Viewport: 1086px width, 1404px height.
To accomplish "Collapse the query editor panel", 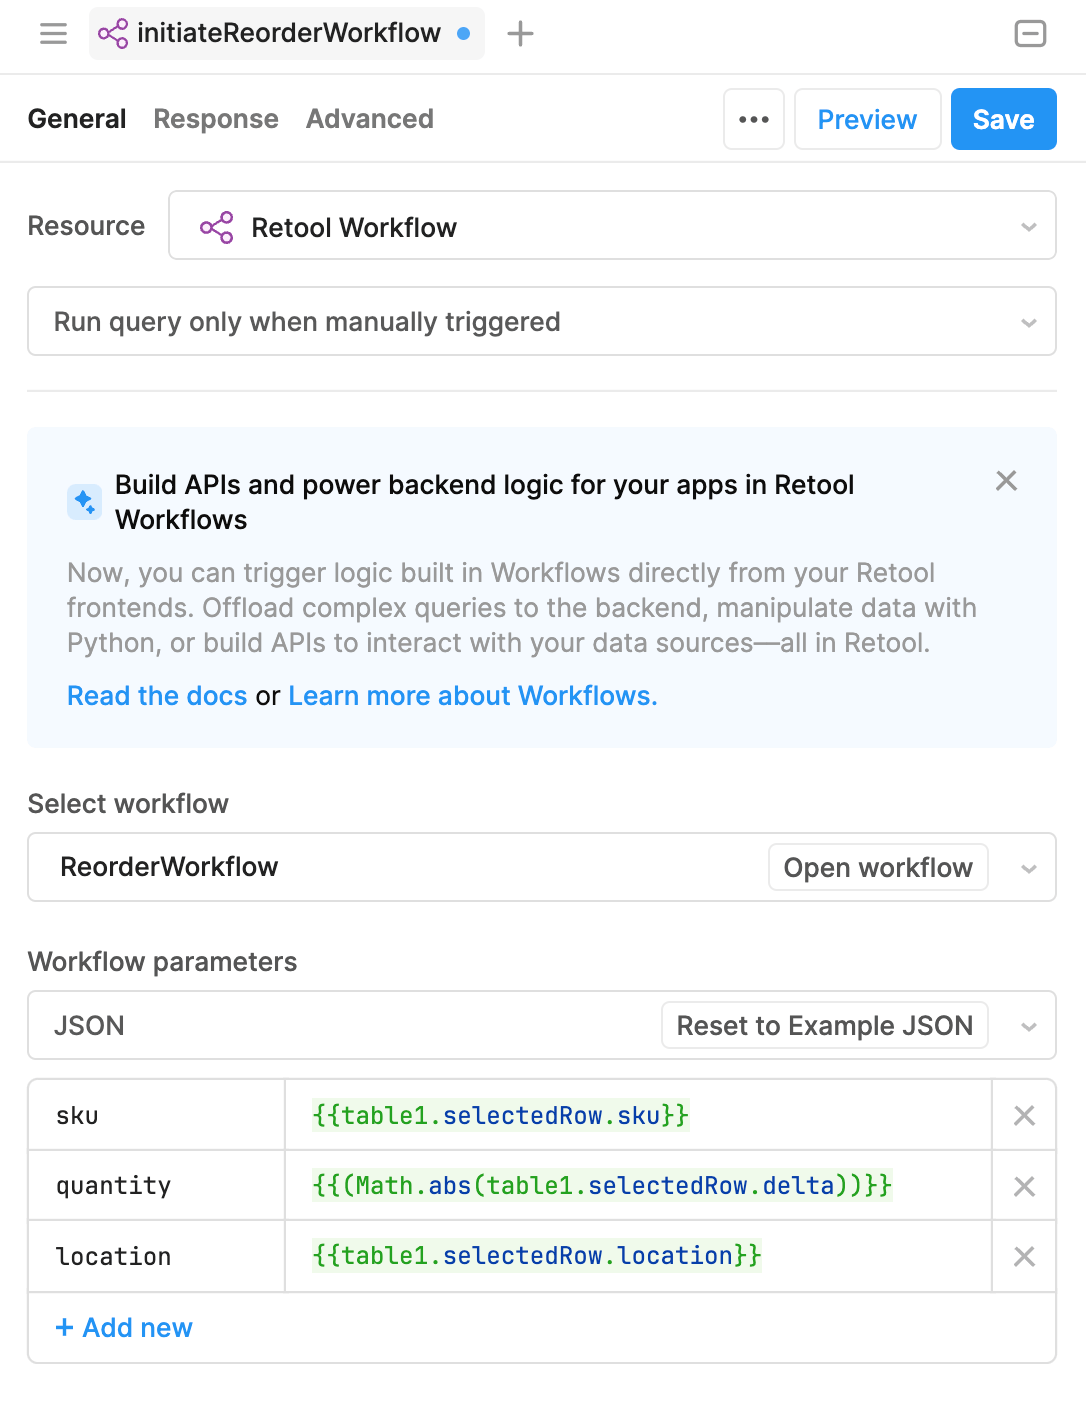I will pos(1030,34).
